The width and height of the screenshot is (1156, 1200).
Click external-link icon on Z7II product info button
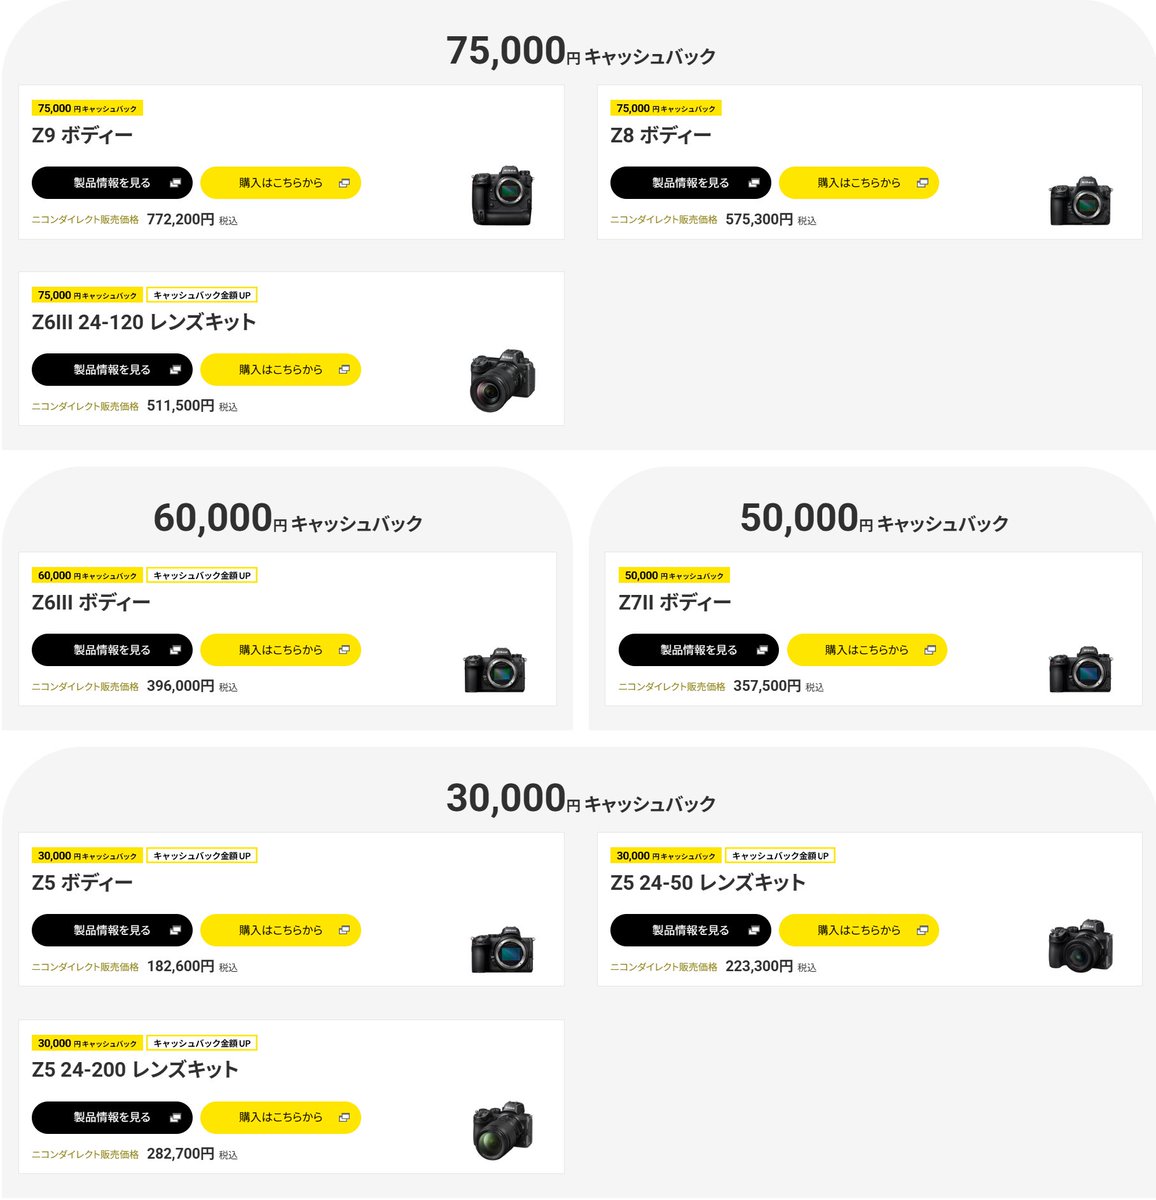762,650
